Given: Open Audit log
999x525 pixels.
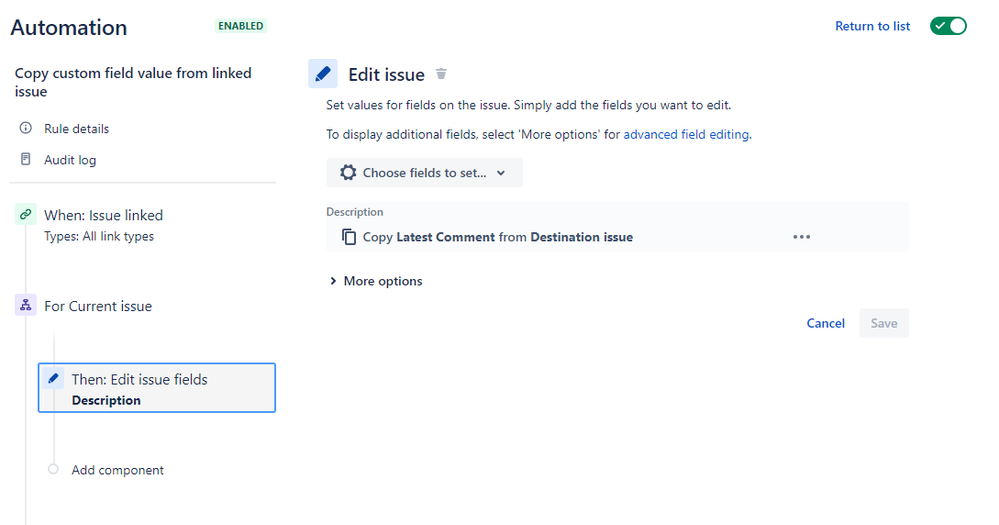Looking at the screenshot, I should point(70,160).
